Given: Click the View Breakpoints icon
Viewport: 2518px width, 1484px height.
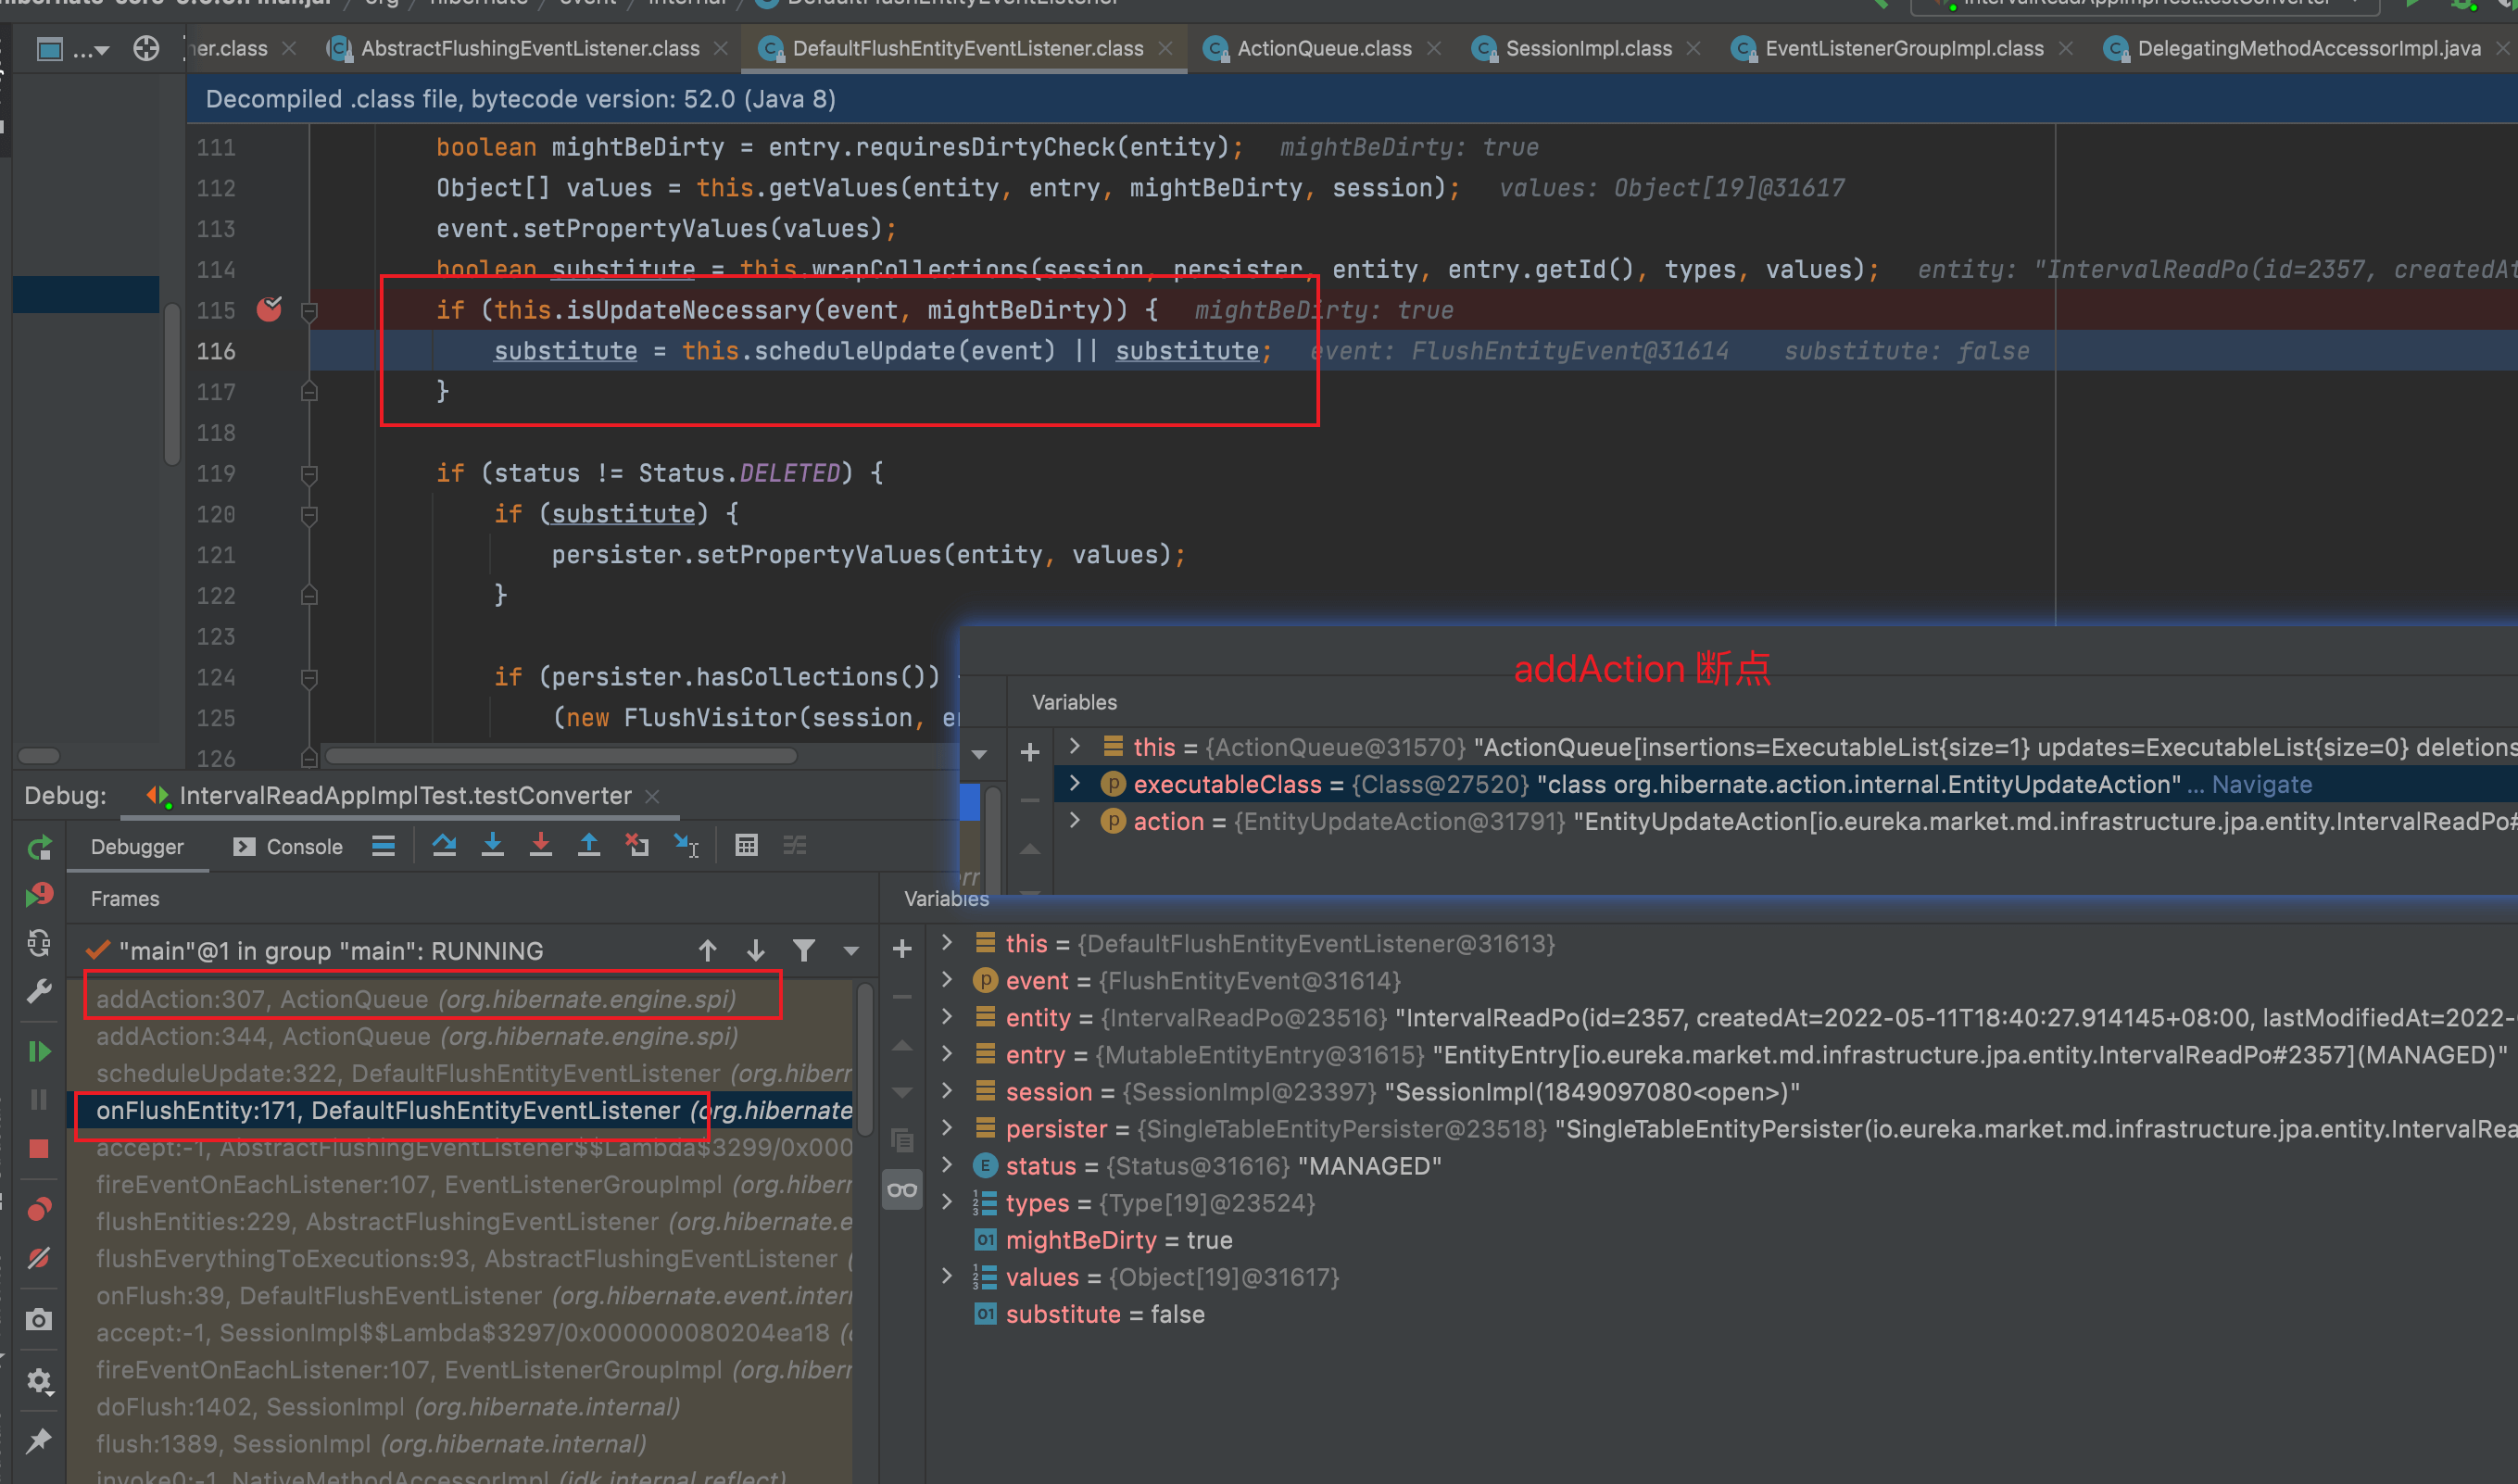Looking at the screenshot, I should point(39,1209).
